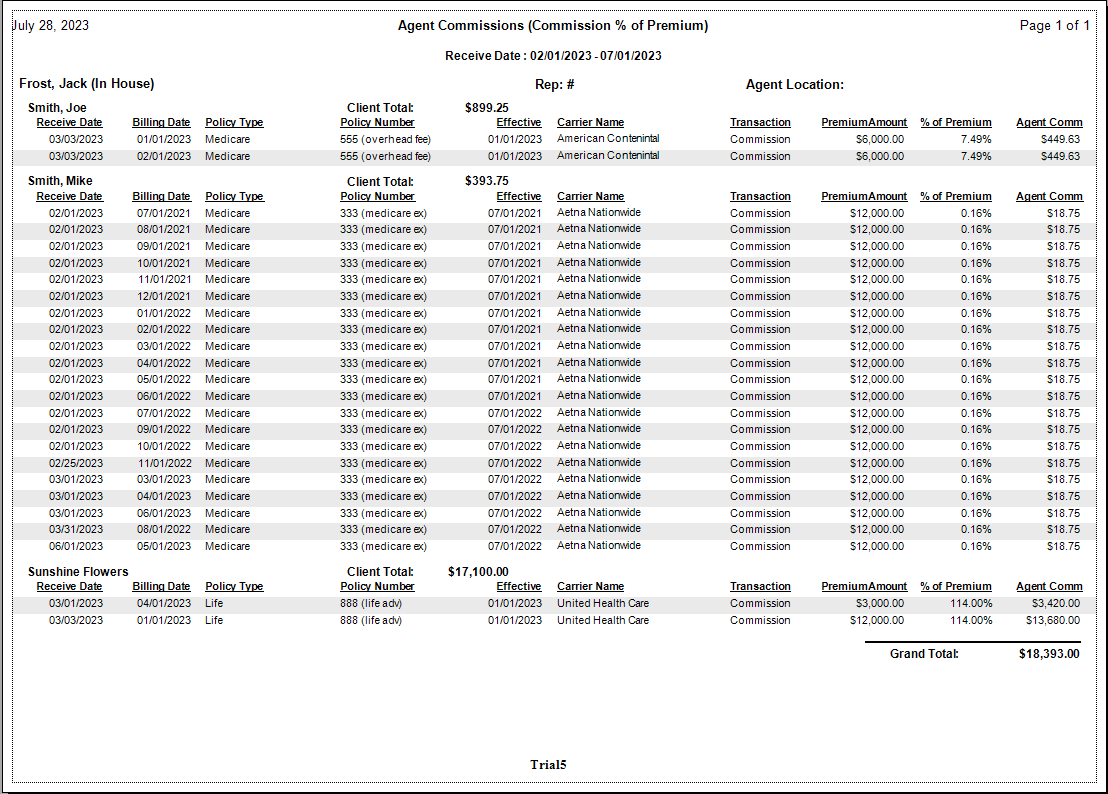1108x794 pixels.
Task: Click the Policy Type column header
Action: coord(233,122)
